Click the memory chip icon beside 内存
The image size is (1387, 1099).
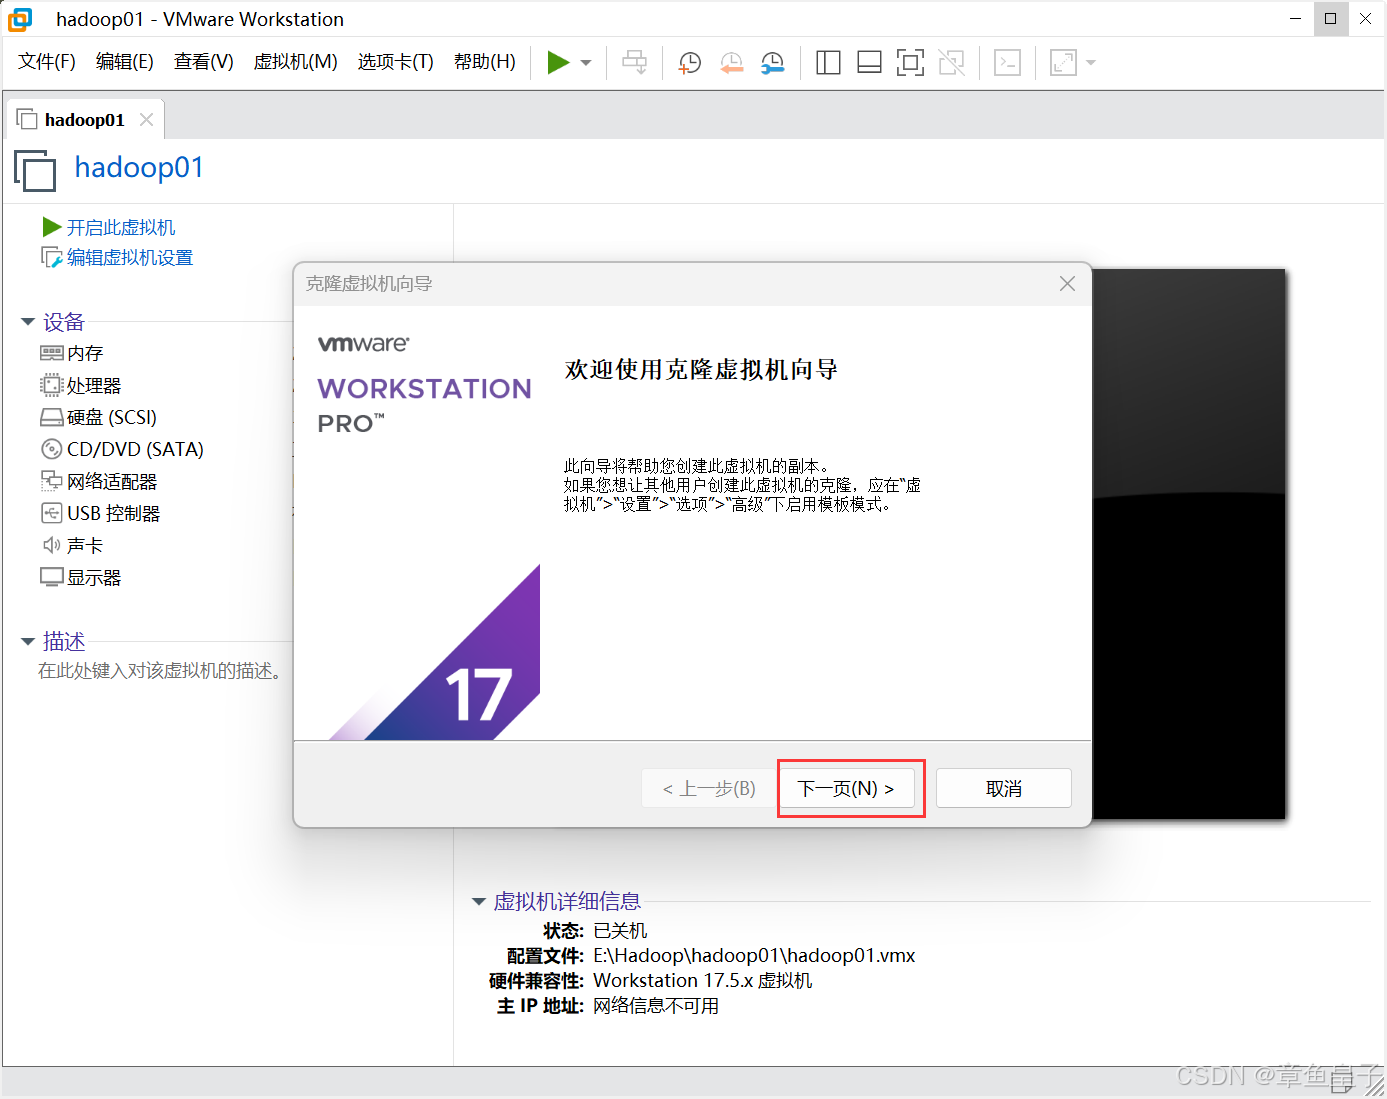(x=52, y=353)
